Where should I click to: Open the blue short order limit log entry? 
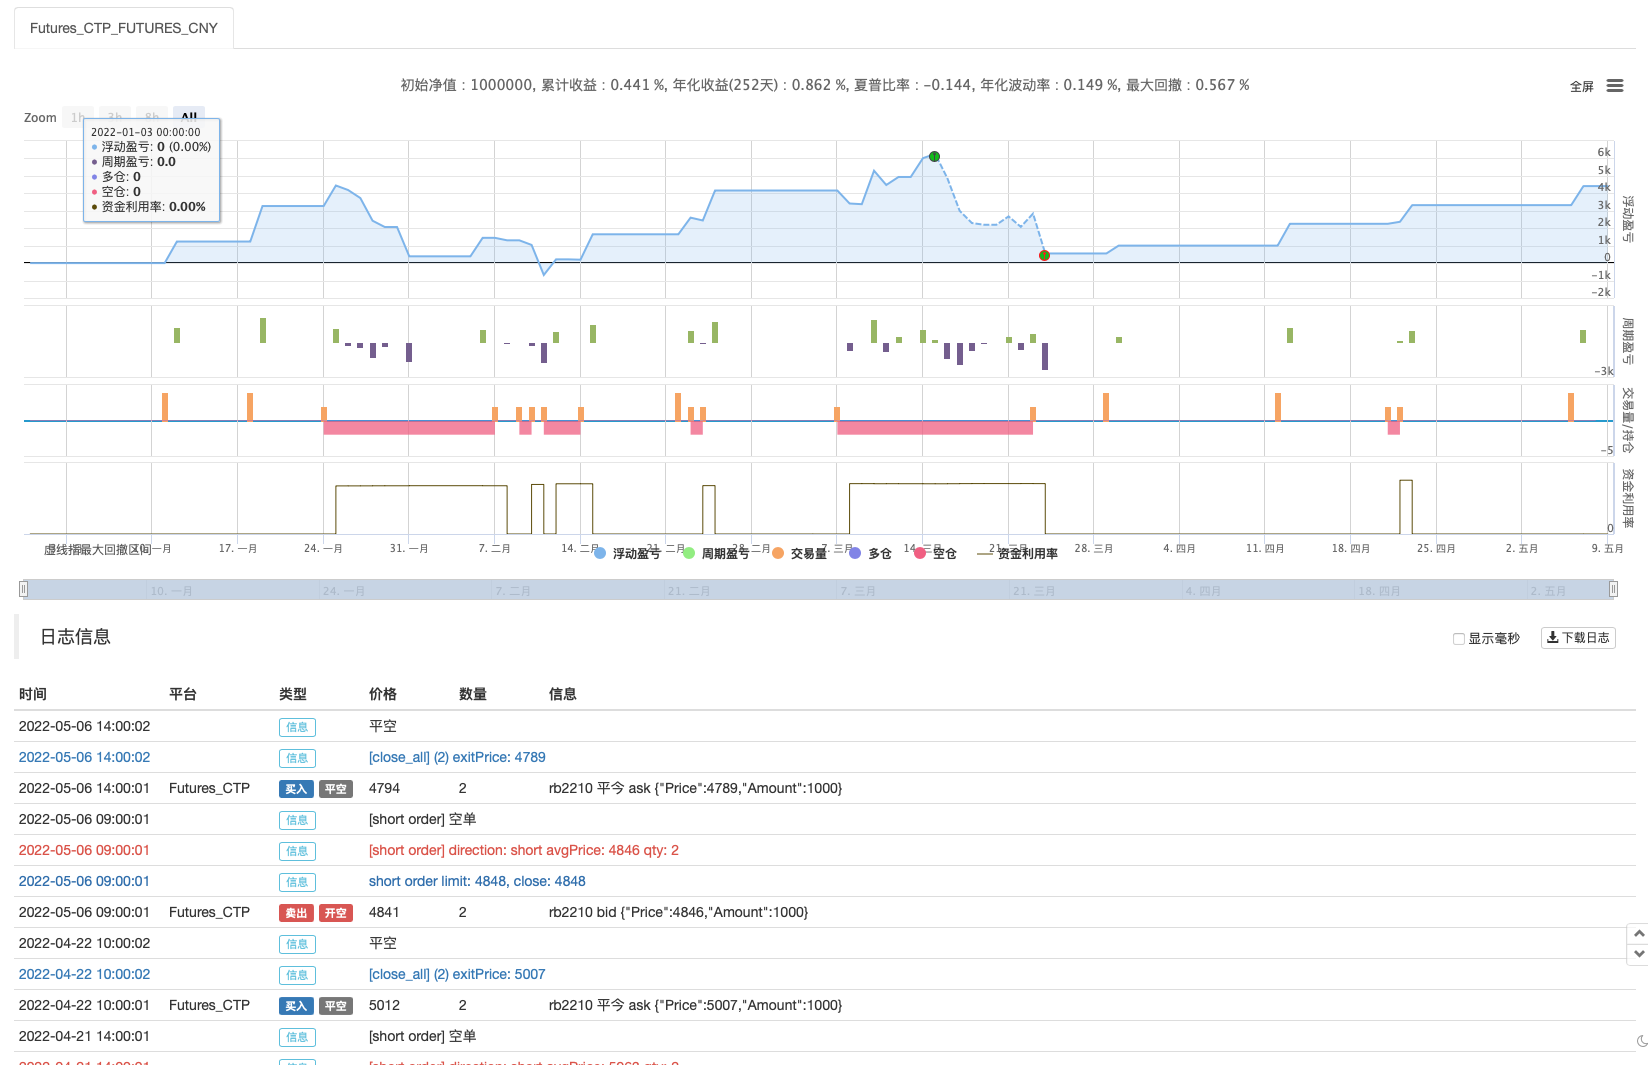(477, 881)
